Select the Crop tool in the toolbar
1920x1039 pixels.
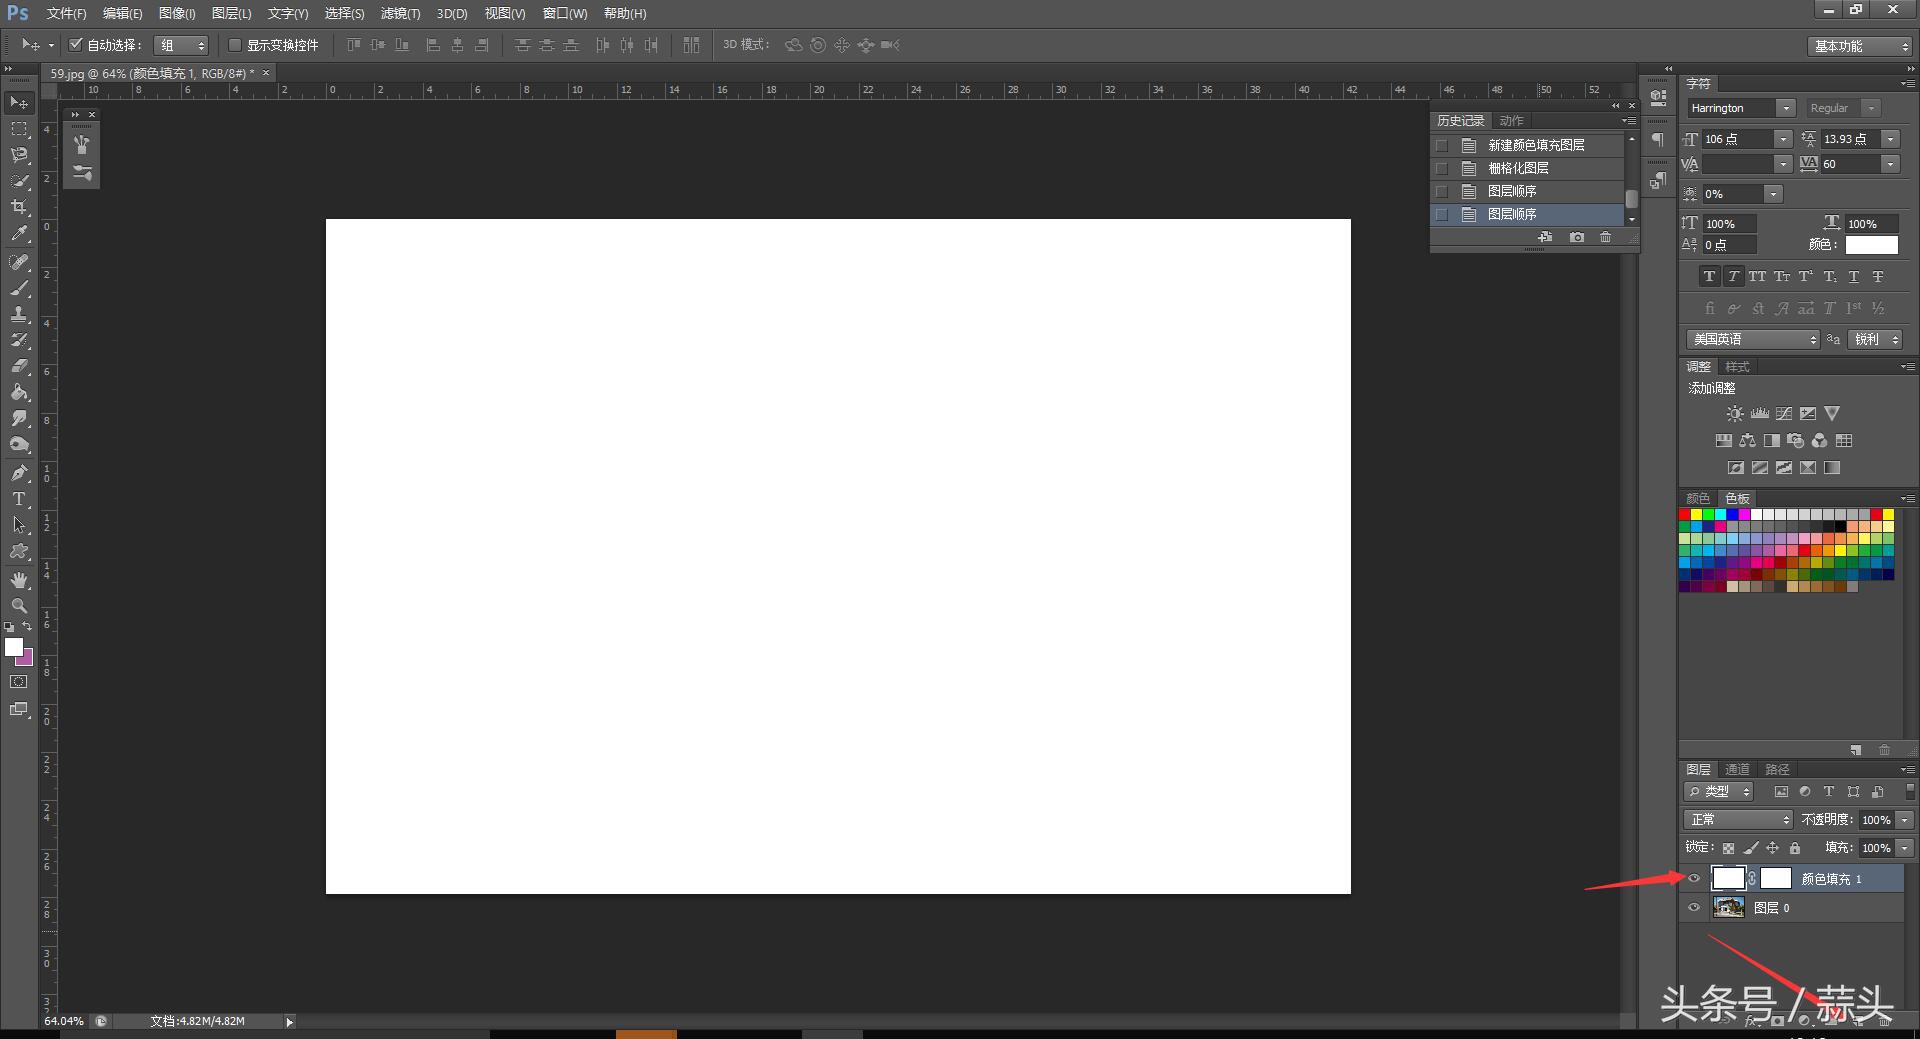[19, 207]
